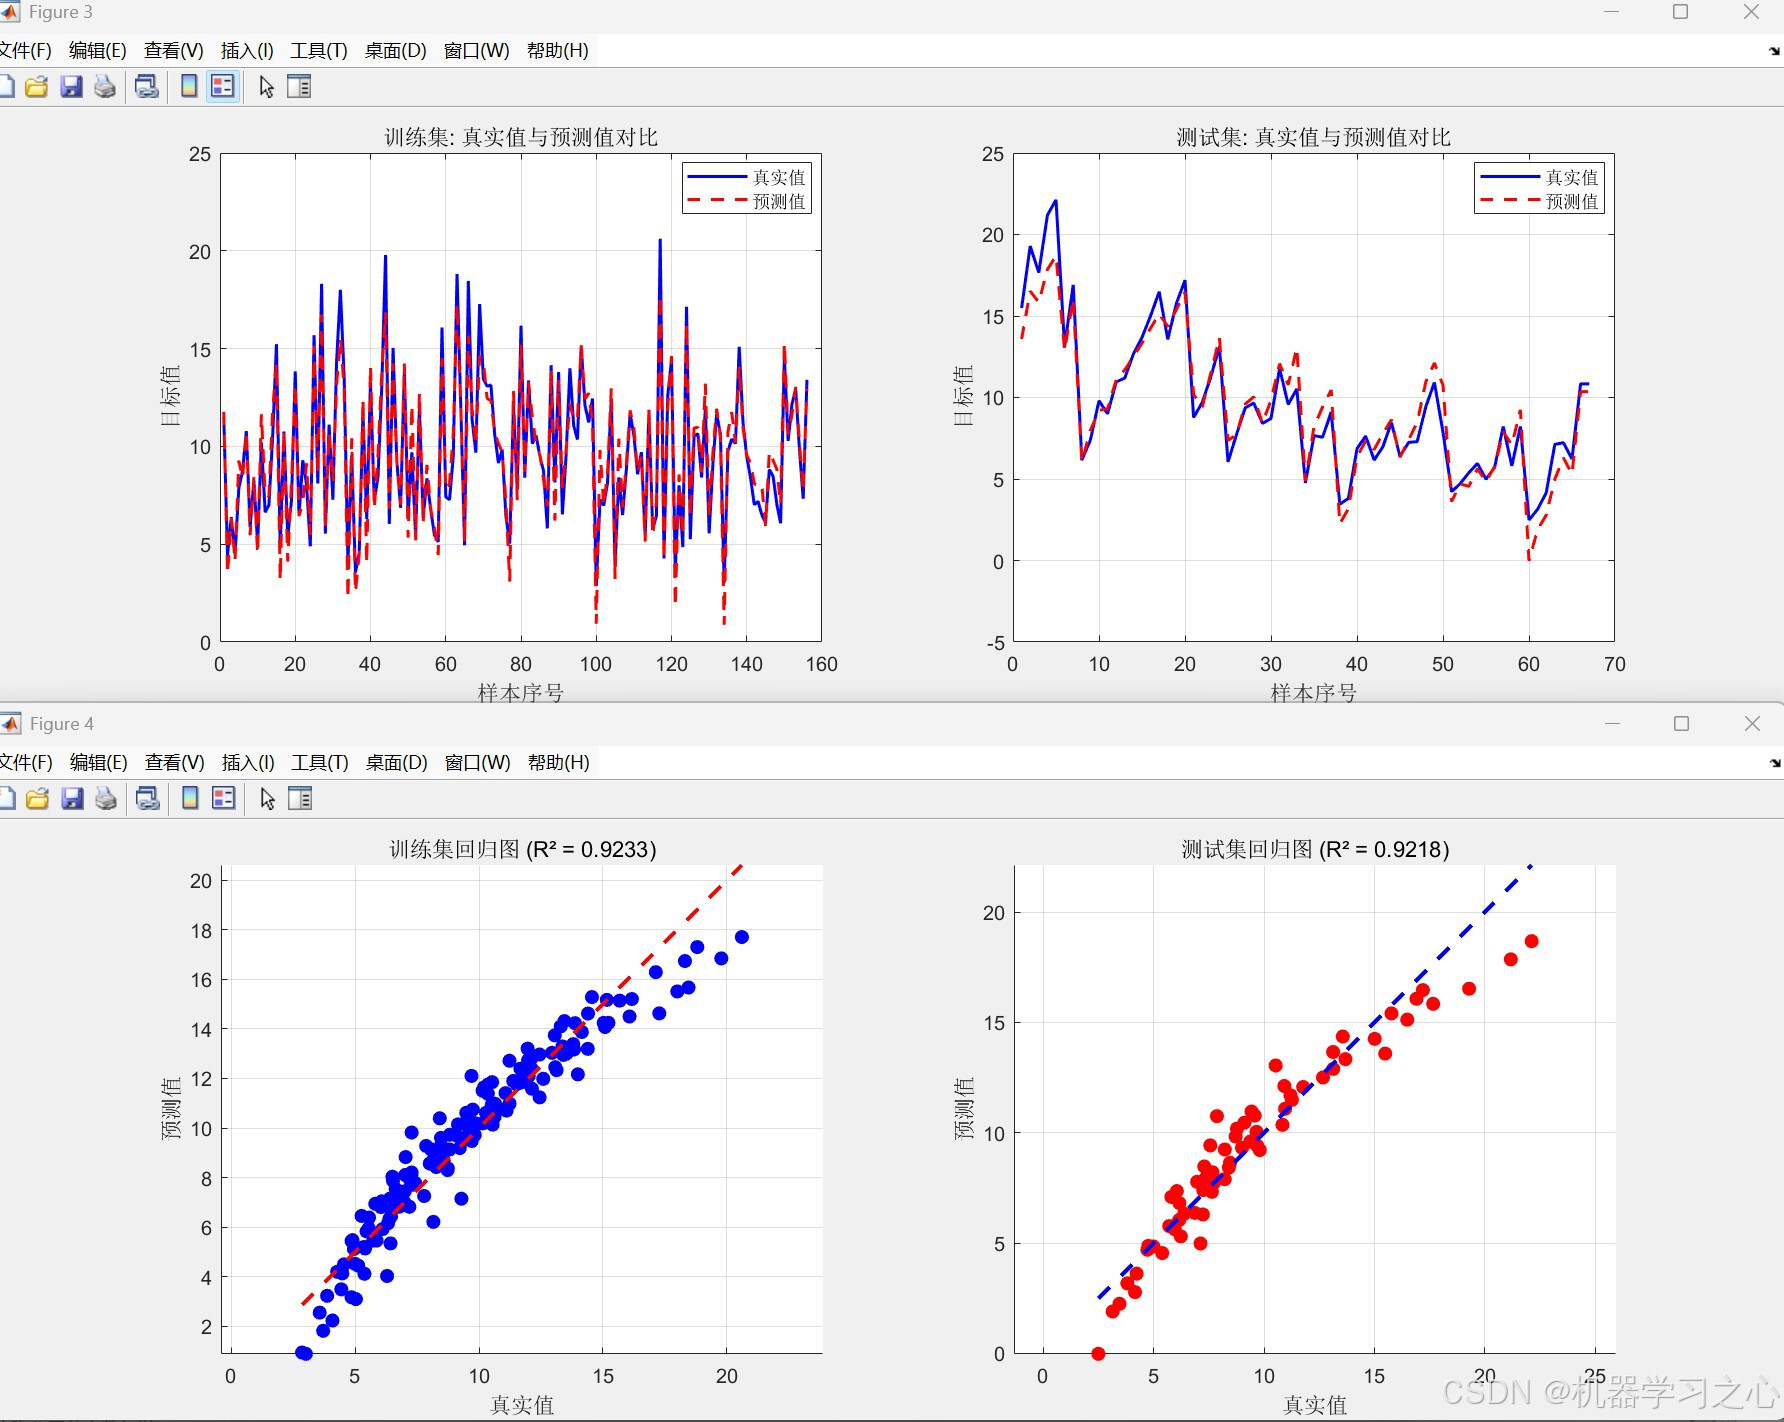Screen dimensions: 1784x1422
Task: Minimize the Figure 4 window
Action: click(1612, 723)
